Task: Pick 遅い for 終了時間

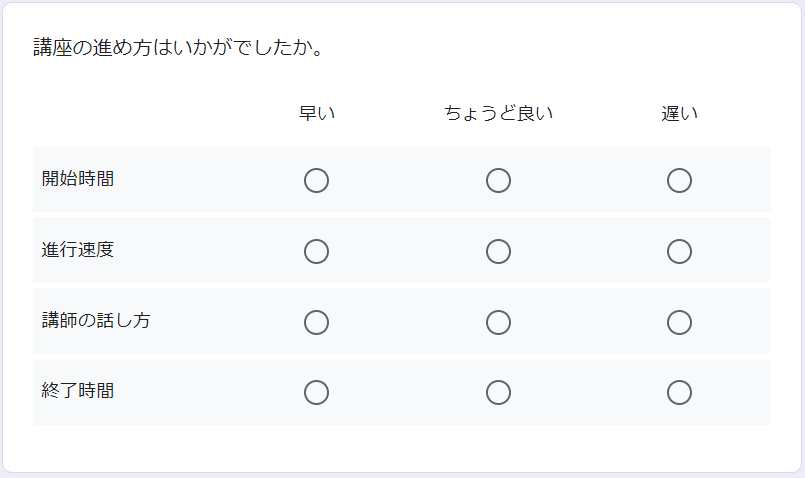Action: (x=679, y=392)
